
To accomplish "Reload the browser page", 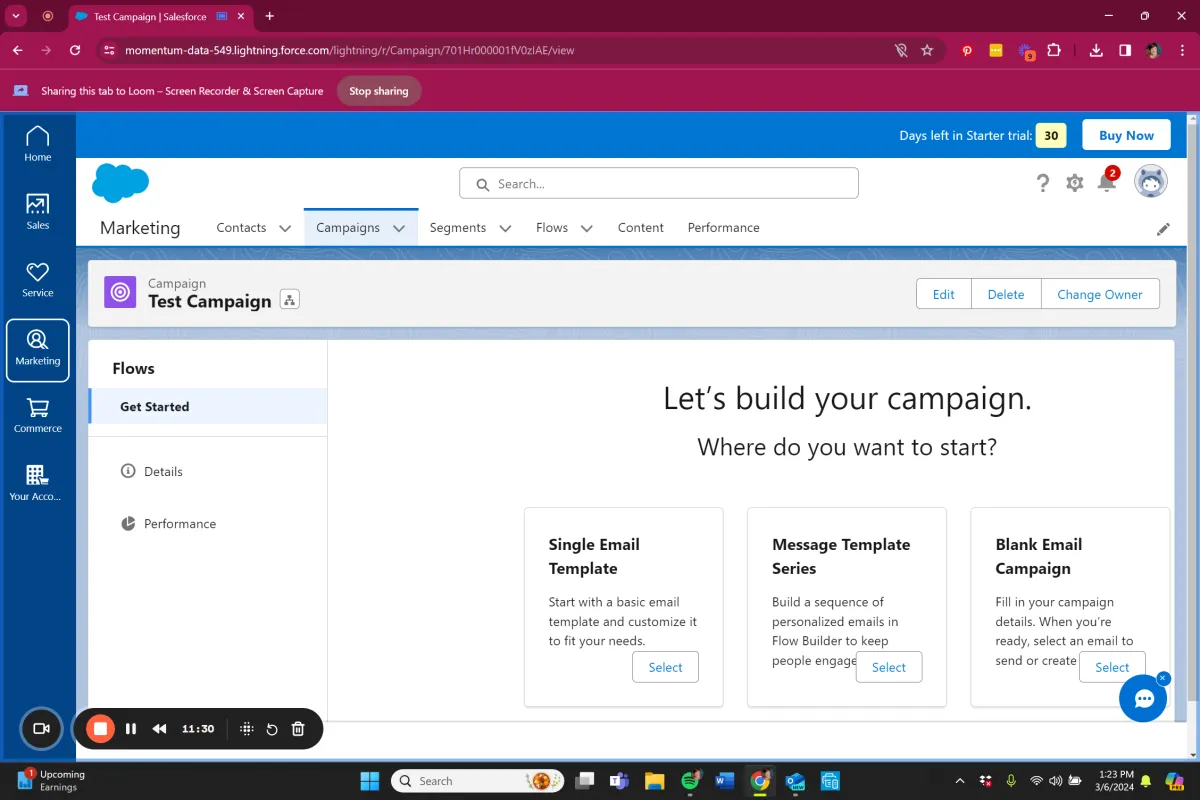I will pyautogui.click(x=75, y=50).
